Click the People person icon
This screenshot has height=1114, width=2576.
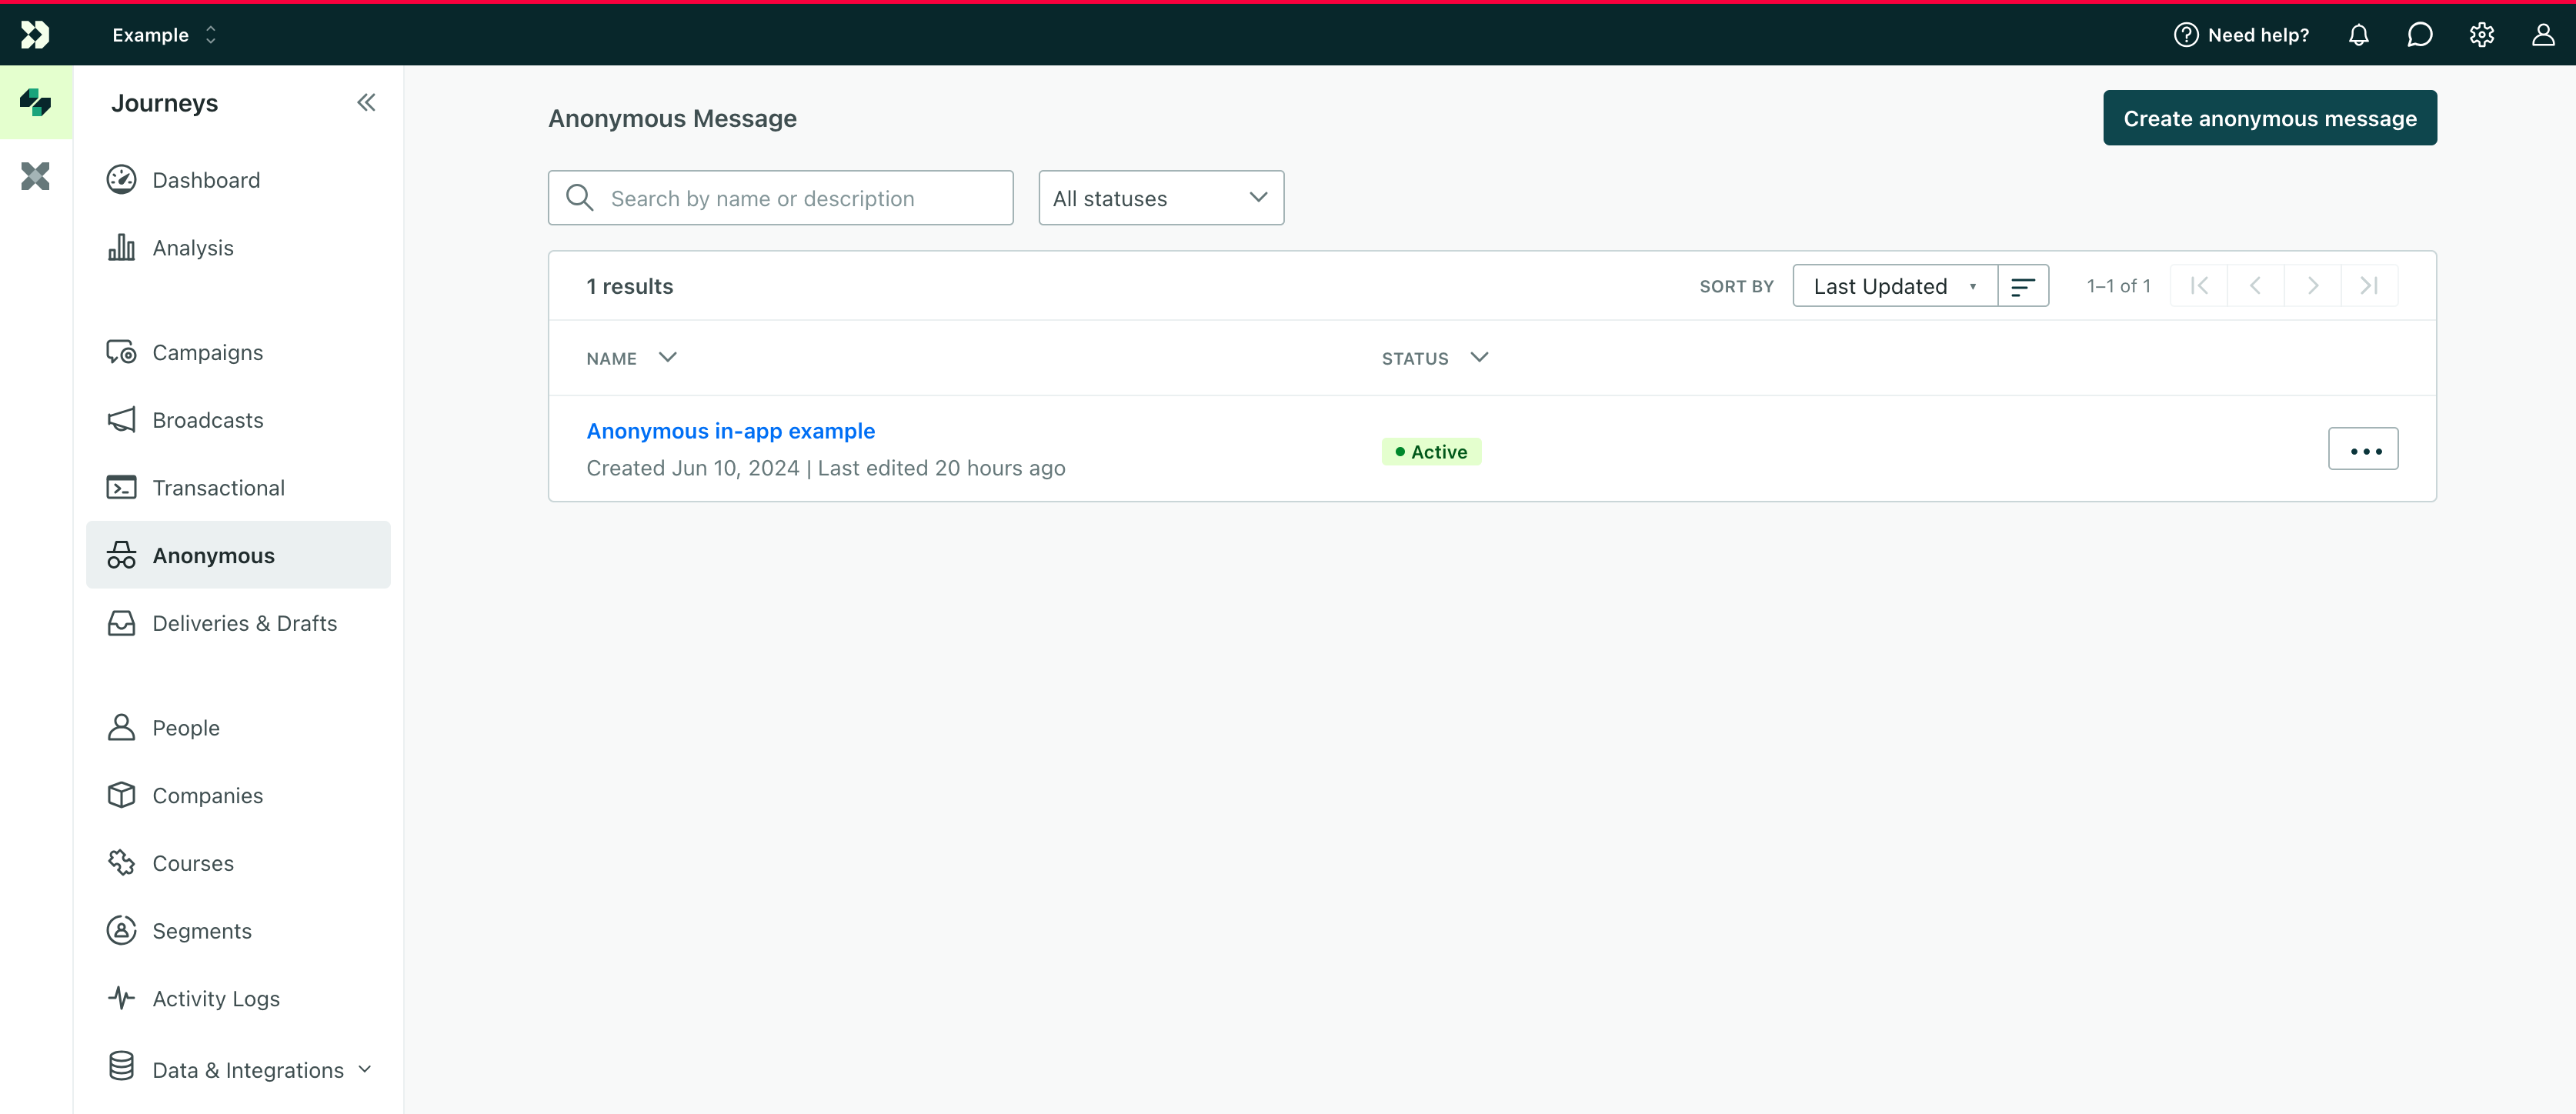[122, 727]
